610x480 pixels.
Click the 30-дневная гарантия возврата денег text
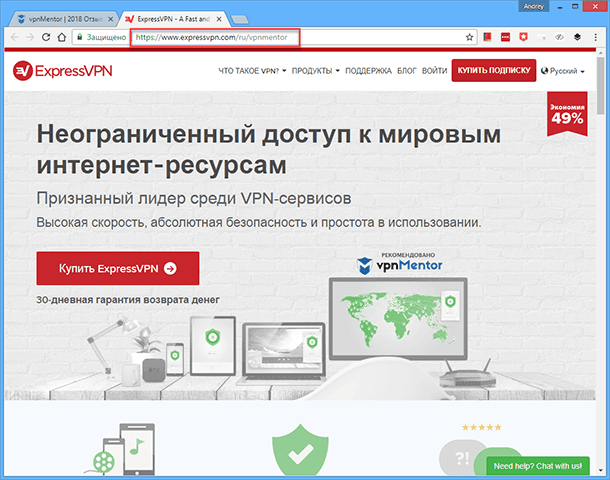128,300
